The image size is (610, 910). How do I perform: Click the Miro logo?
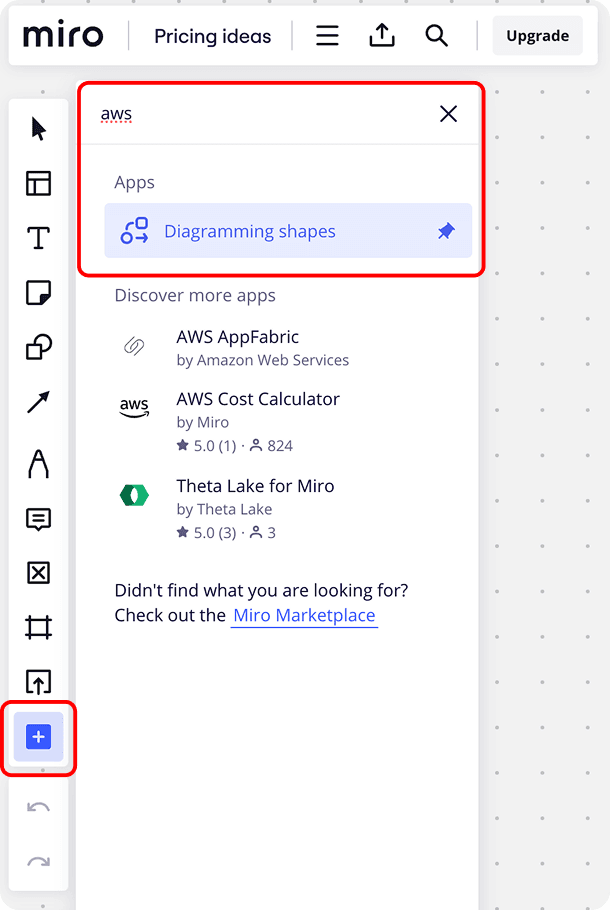63,35
